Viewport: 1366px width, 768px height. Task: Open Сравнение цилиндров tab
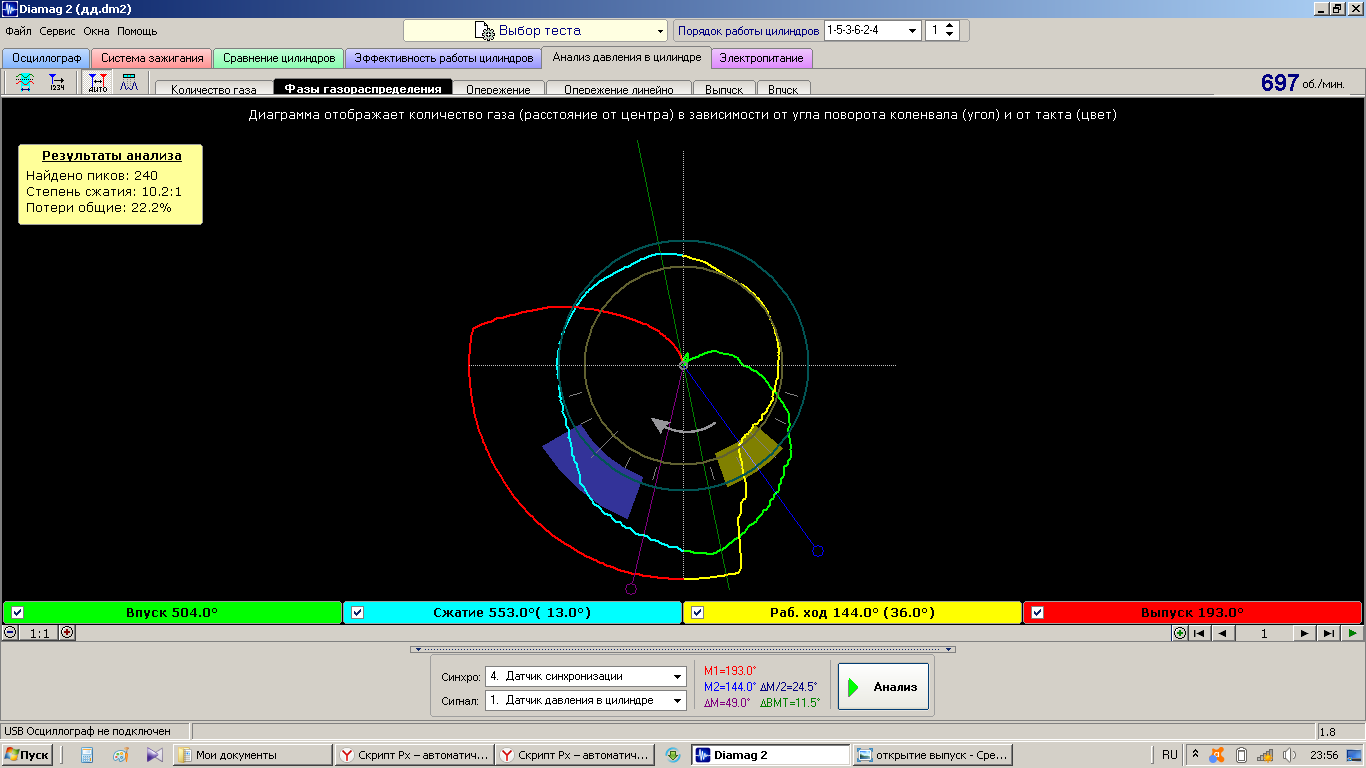pos(279,58)
